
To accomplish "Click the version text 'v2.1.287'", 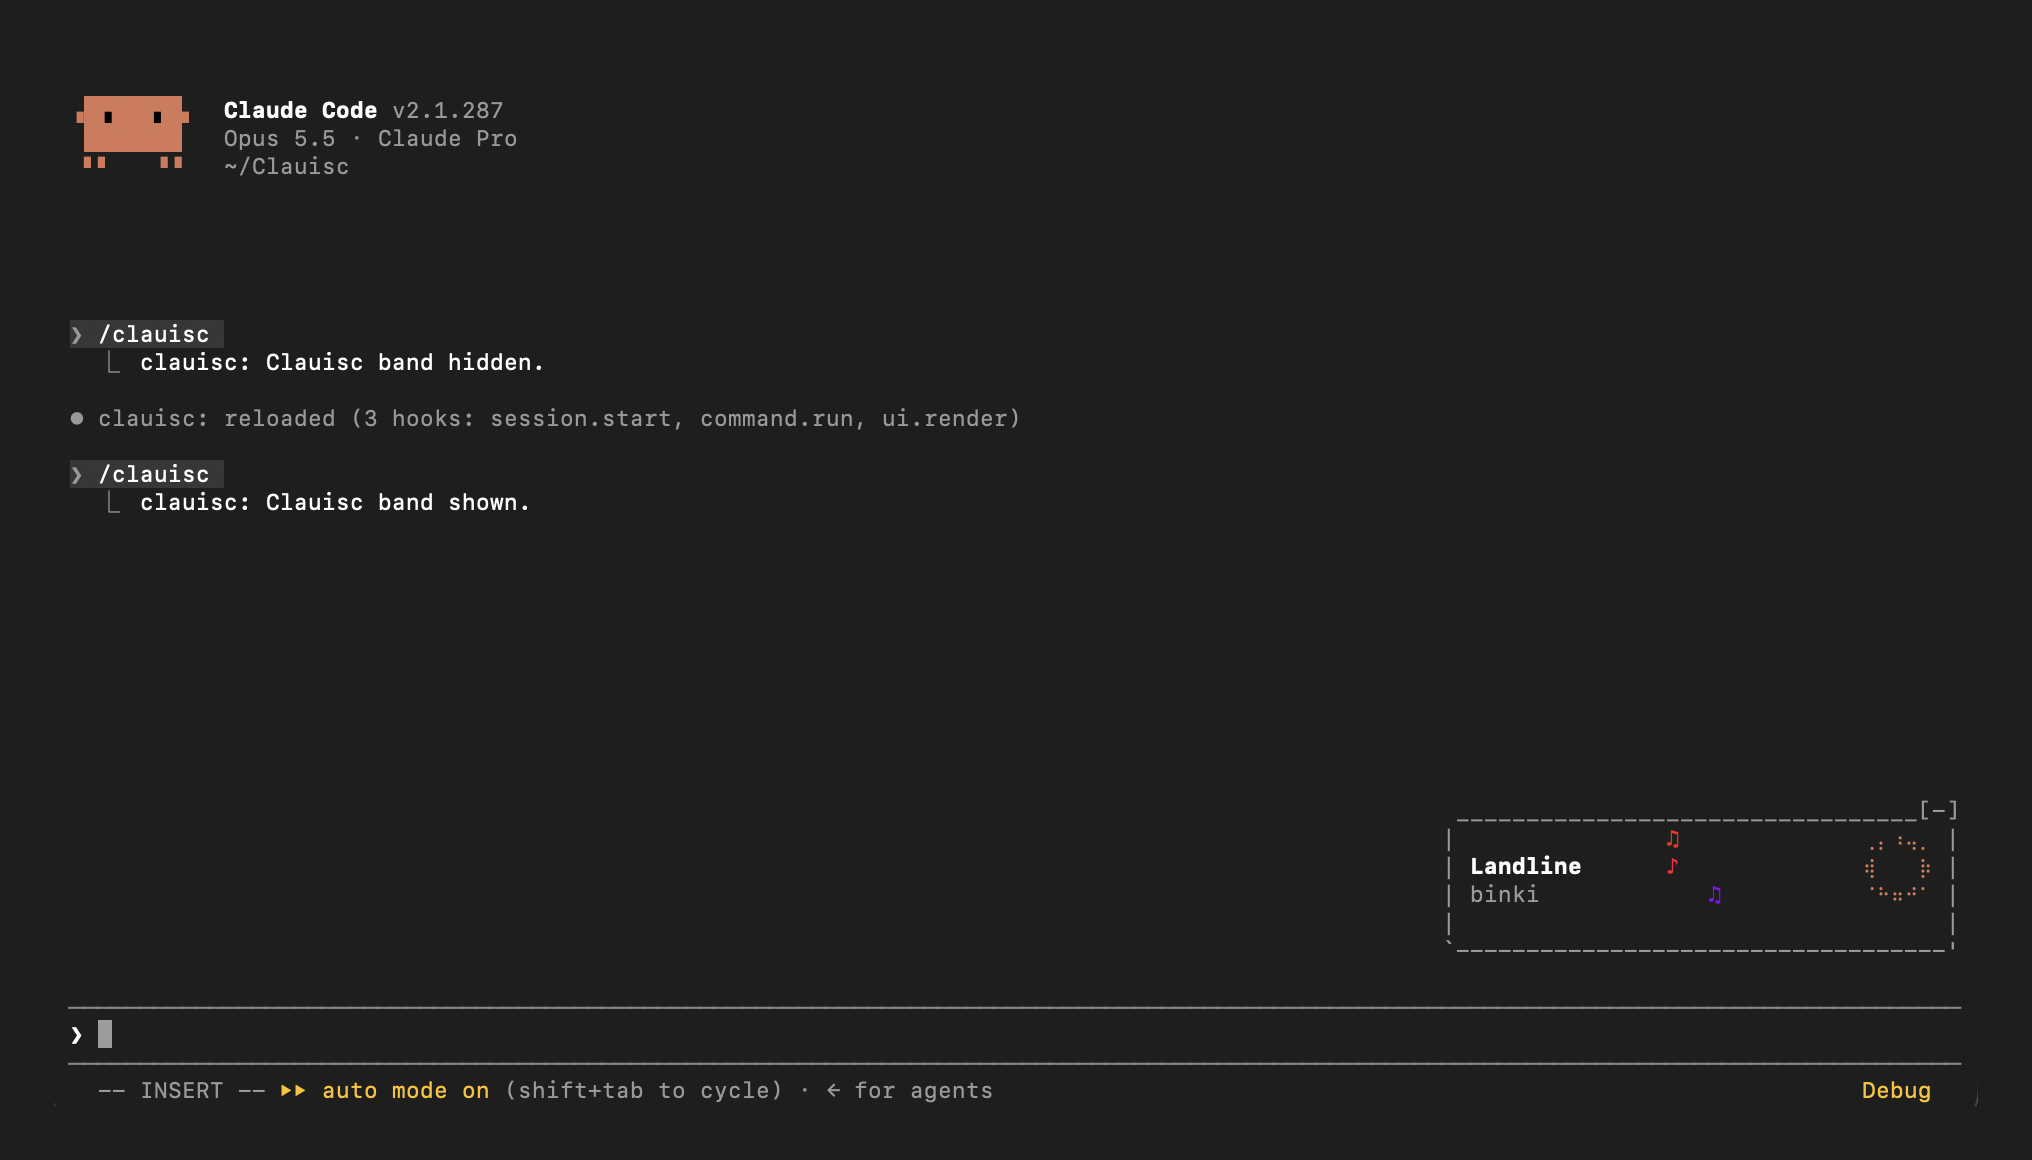I will 448,111.
